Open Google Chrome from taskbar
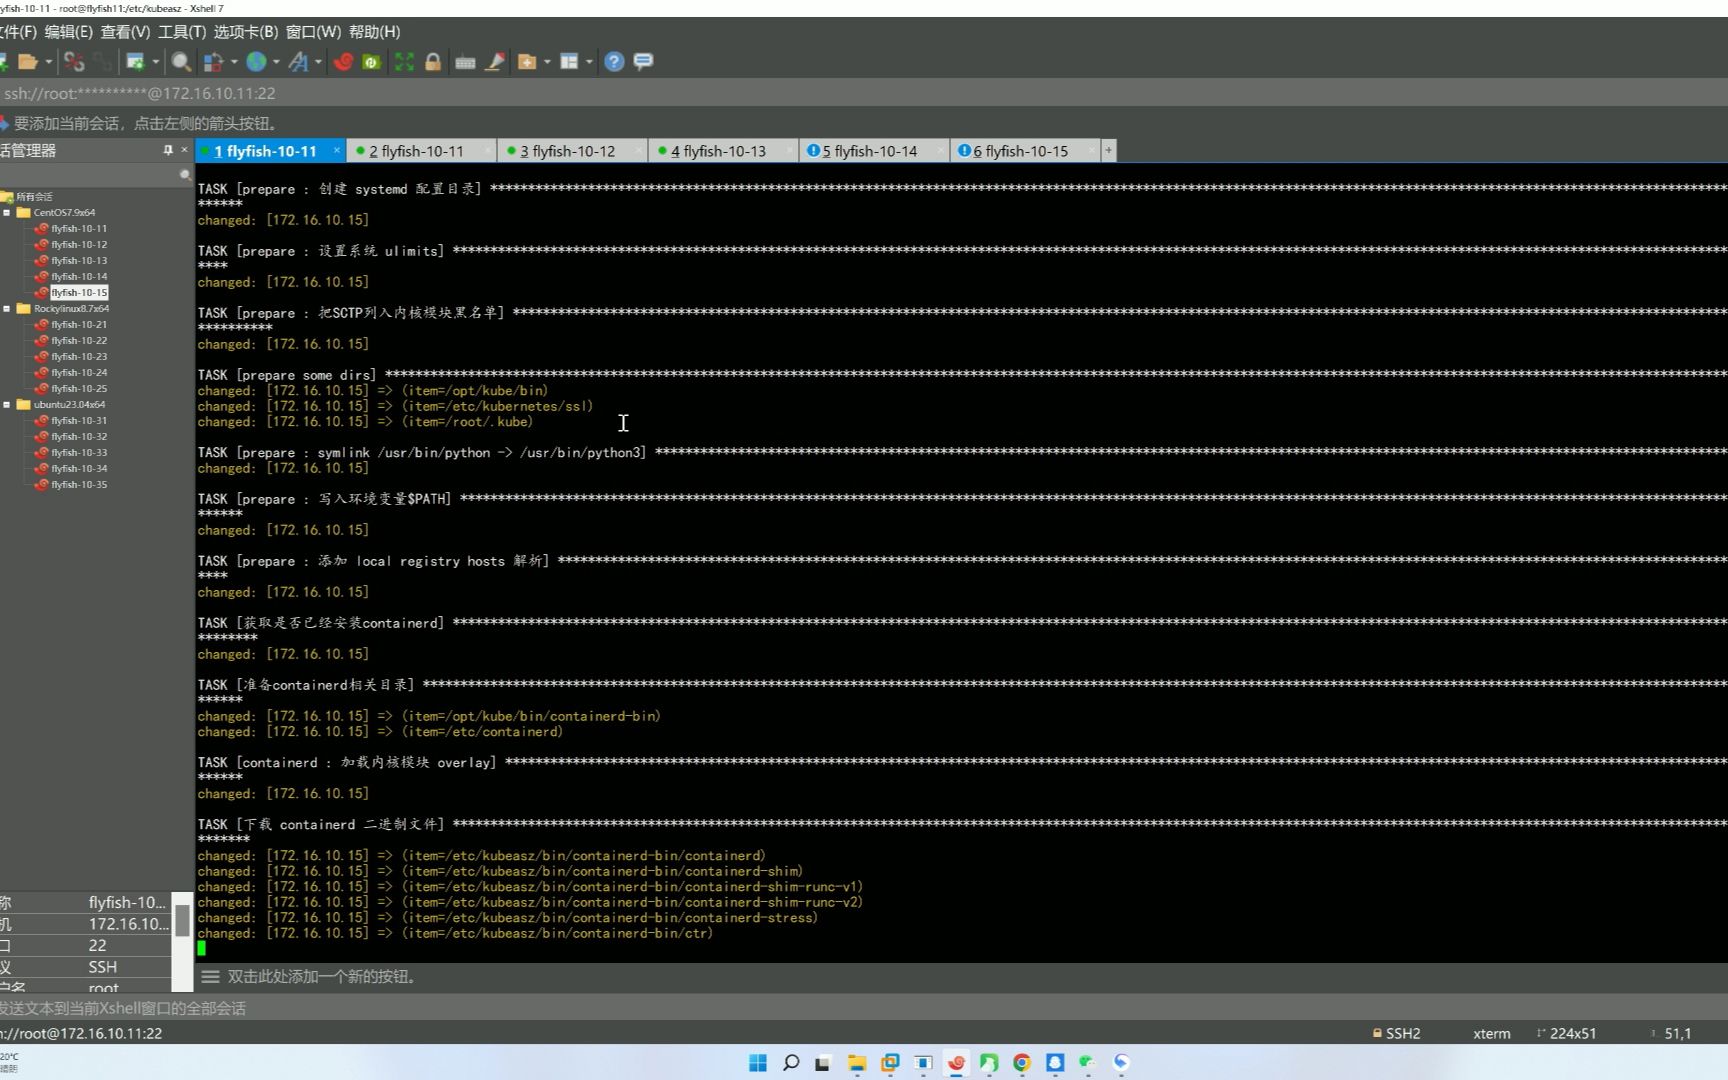This screenshot has width=1728, height=1080. click(x=1022, y=1063)
